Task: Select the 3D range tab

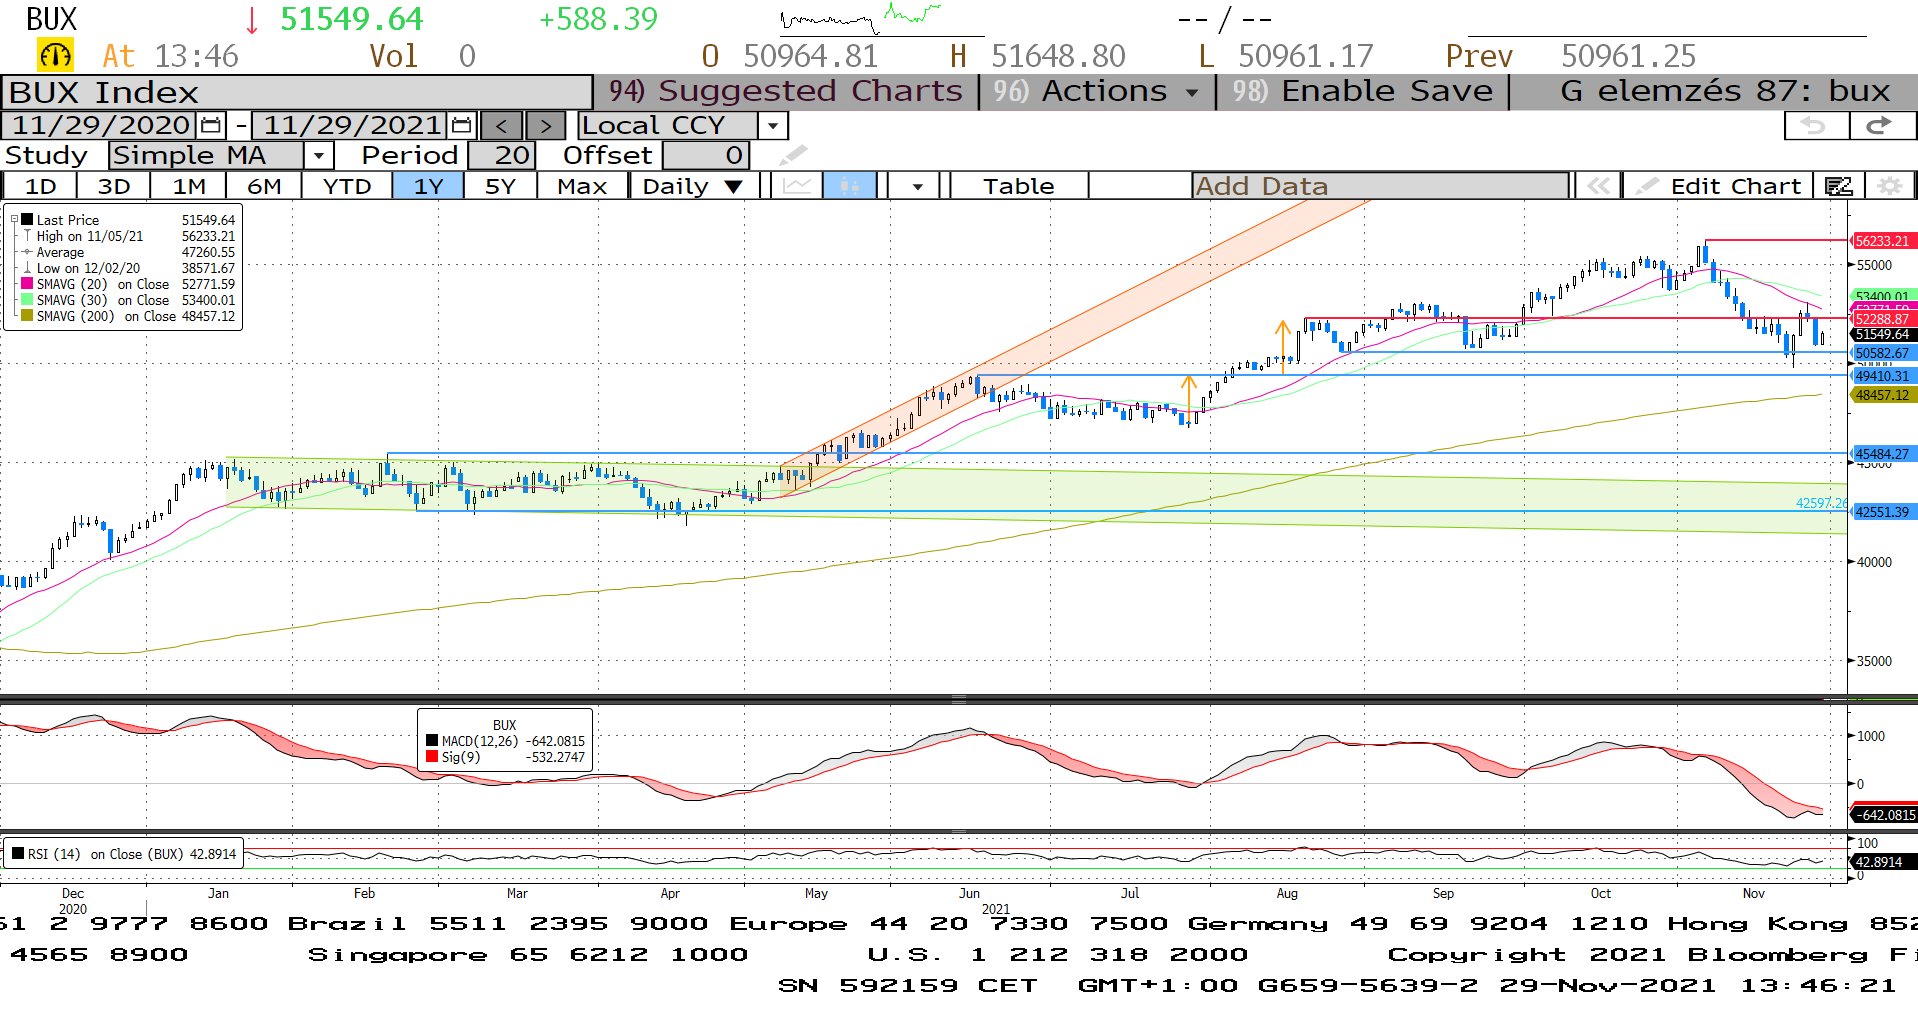Action: coord(114,186)
